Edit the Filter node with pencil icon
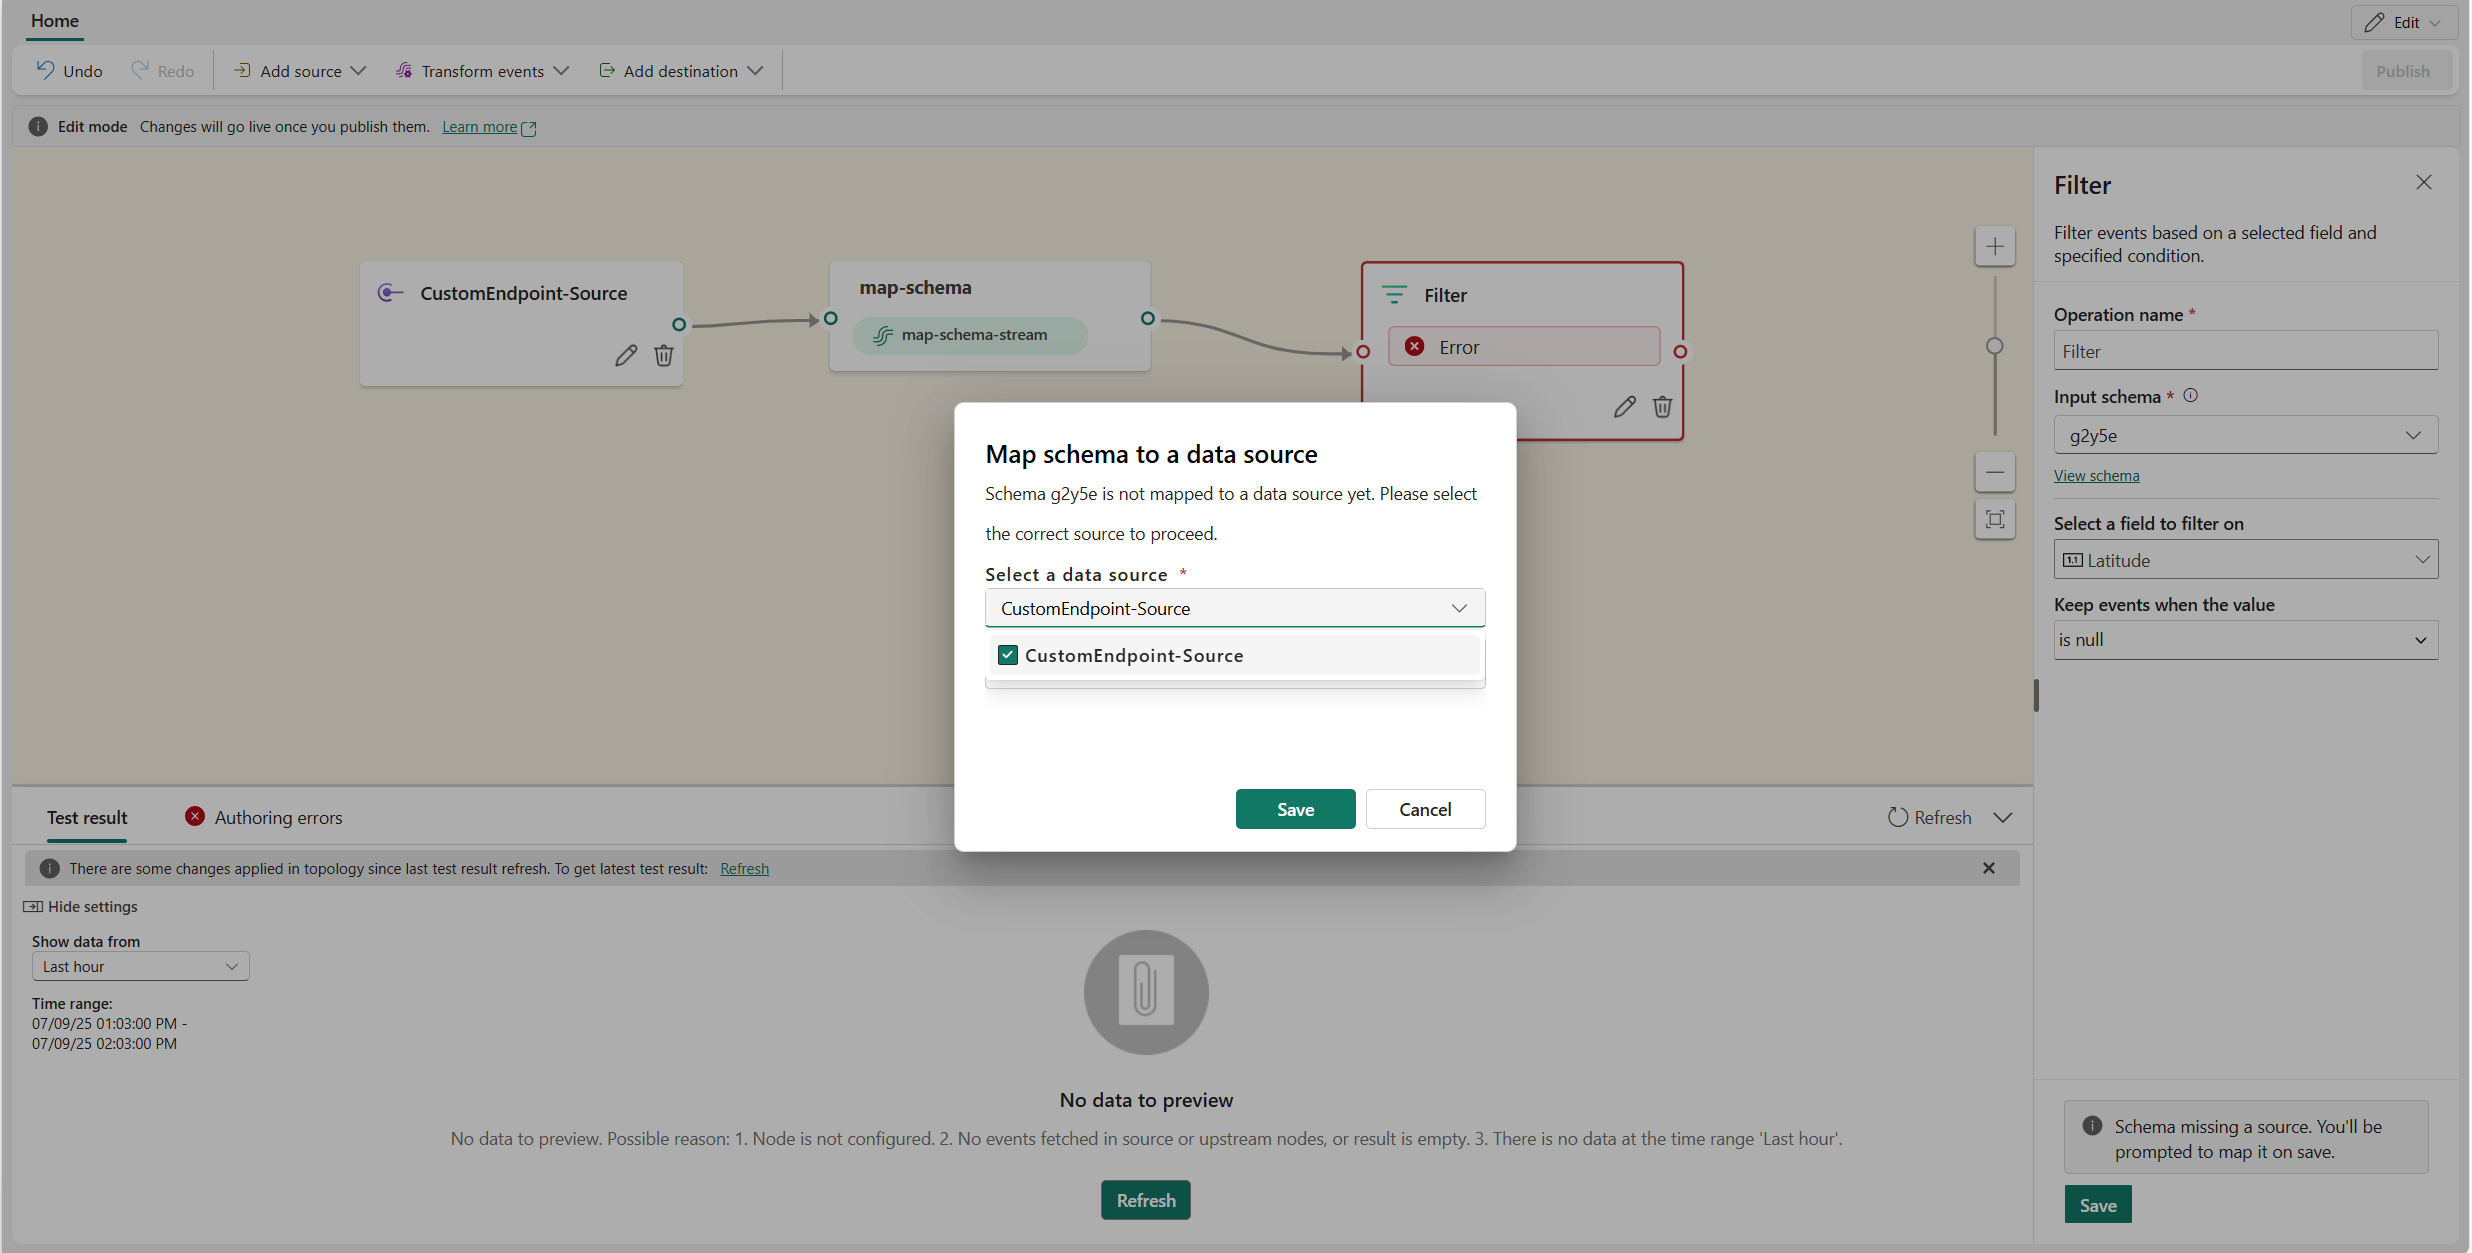 tap(1625, 407)
